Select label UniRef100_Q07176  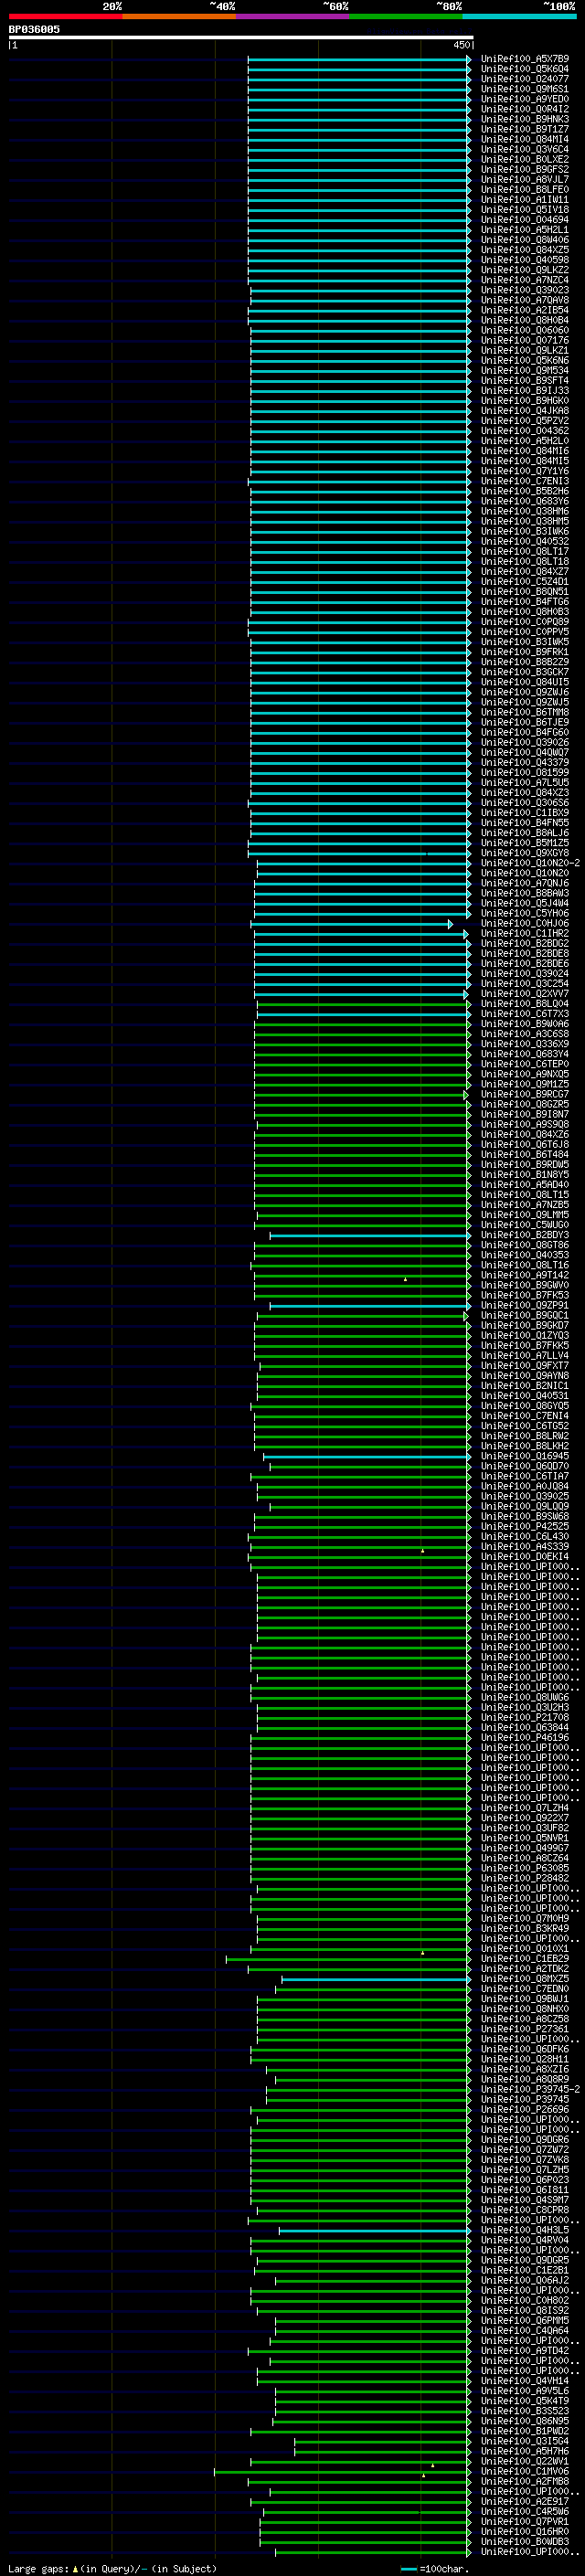[525, 340]
